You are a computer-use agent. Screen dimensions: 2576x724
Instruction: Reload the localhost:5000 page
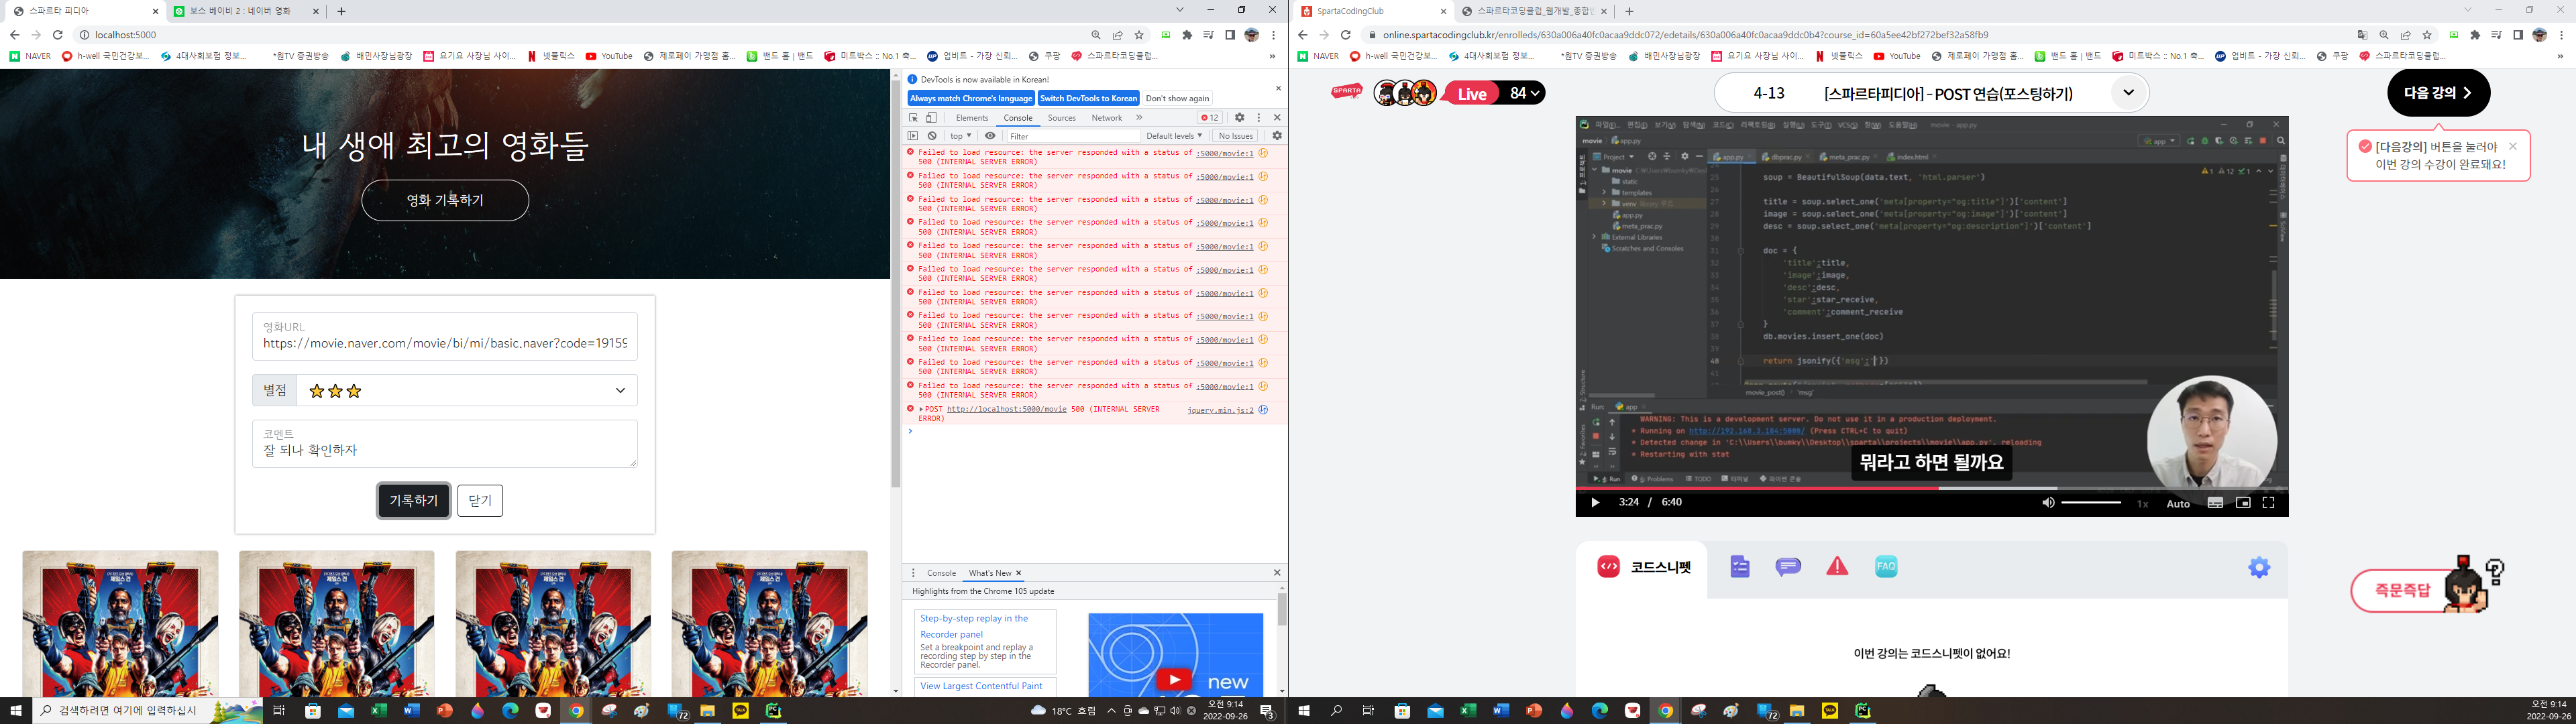coord(58,35)
